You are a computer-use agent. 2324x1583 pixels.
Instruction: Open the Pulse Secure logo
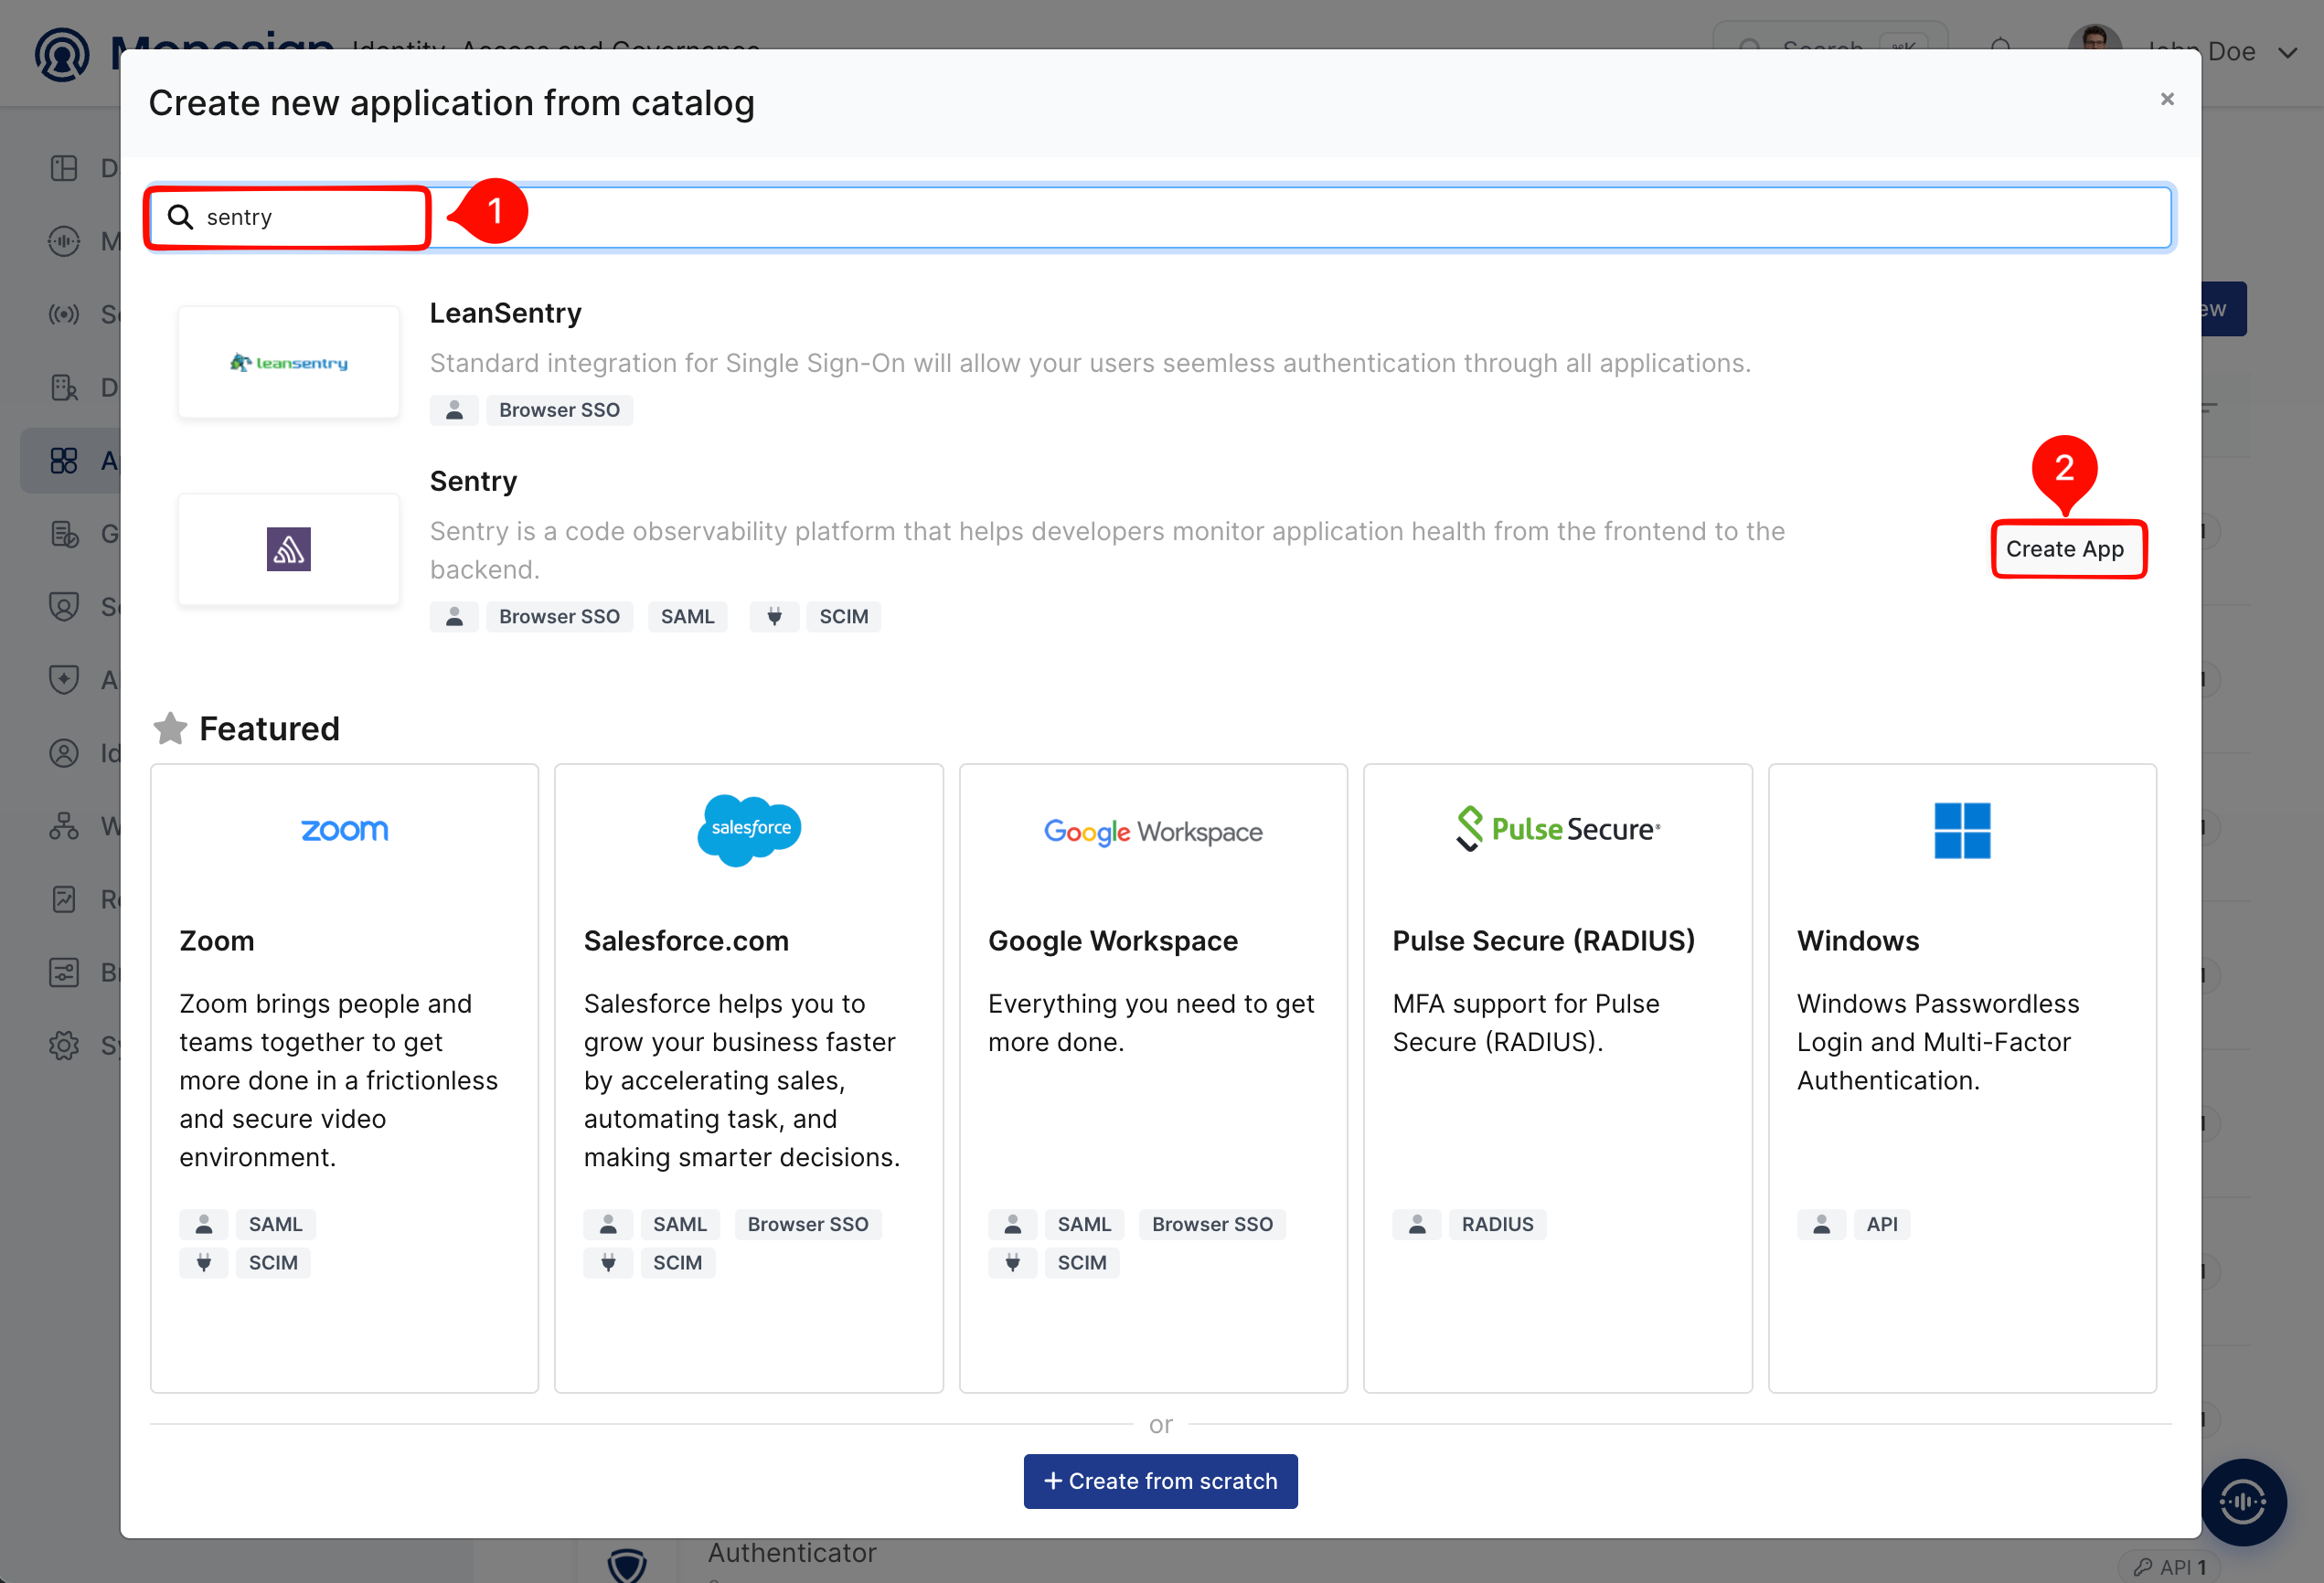(x=1558, y=829)
